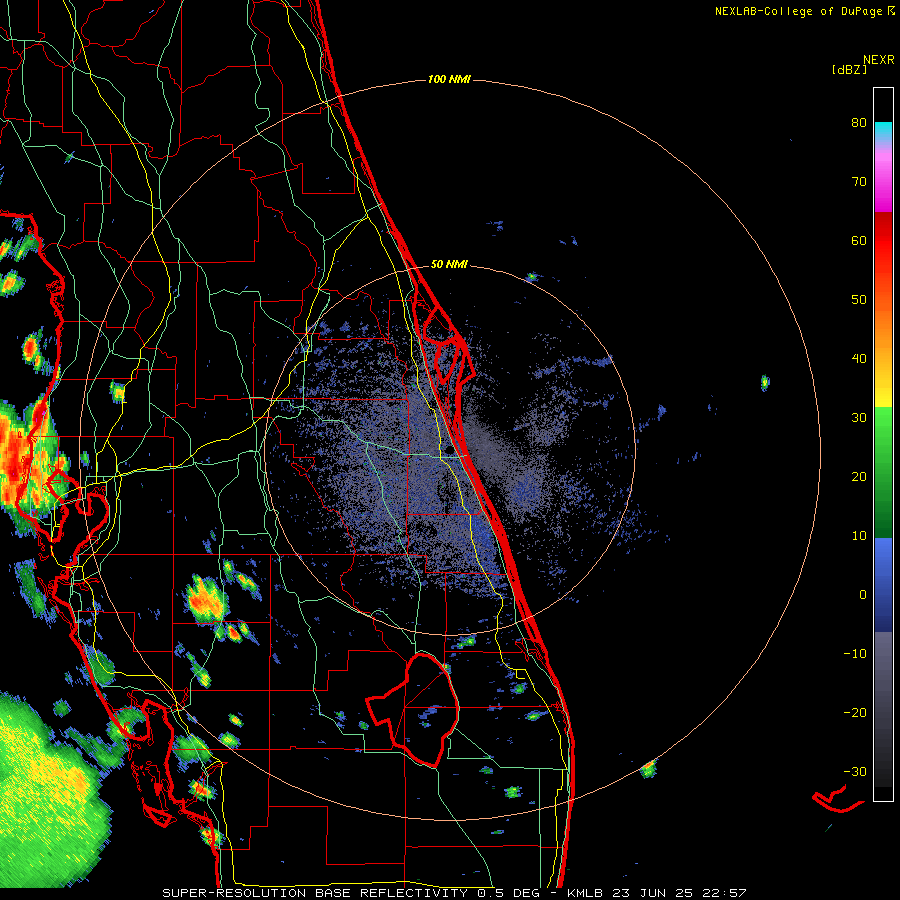Viewport: 900px width, 900px height.
Task: Click the 20 value on dBZ scale
Action: tap(859, 476)
